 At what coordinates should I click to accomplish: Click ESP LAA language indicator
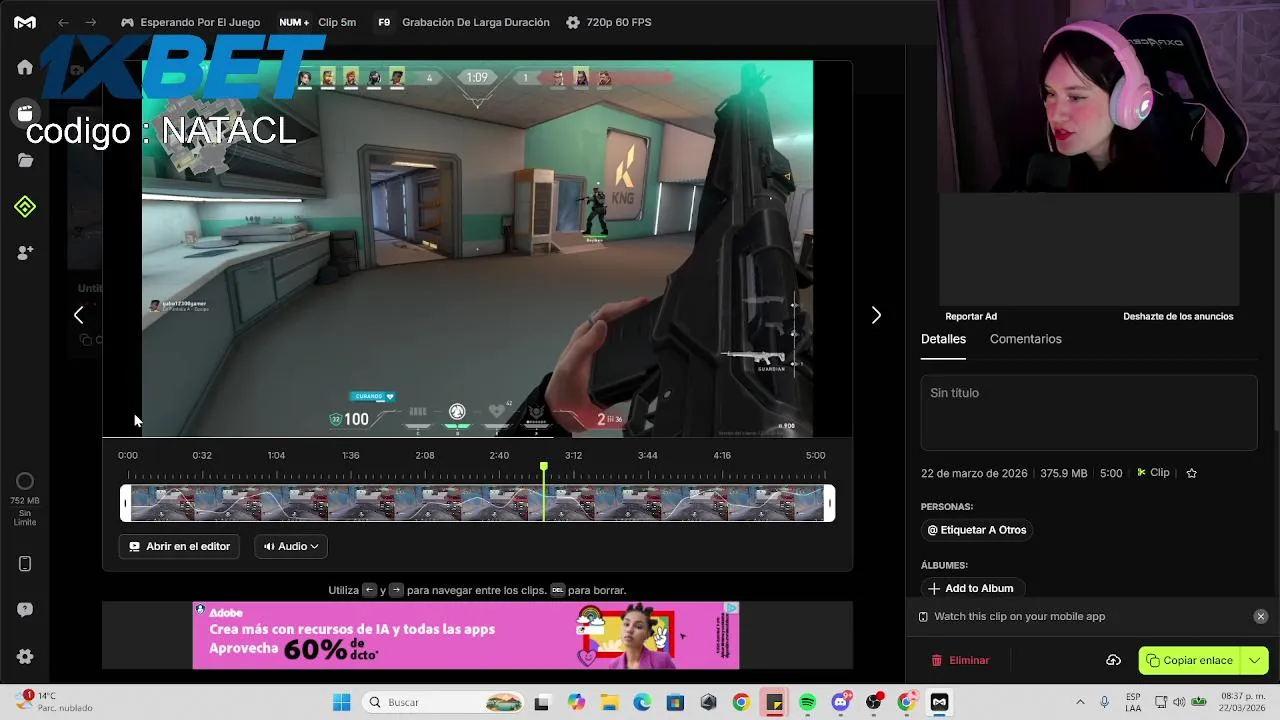tap(1133, 702)
